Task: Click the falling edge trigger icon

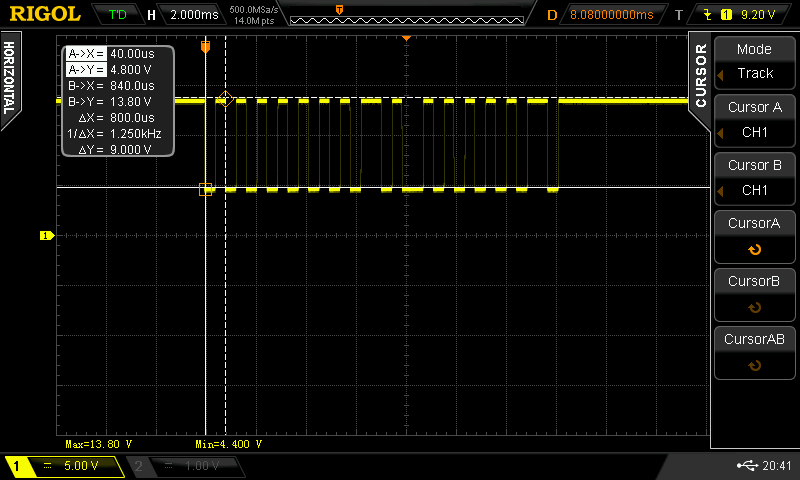Action: click(707, 14)
